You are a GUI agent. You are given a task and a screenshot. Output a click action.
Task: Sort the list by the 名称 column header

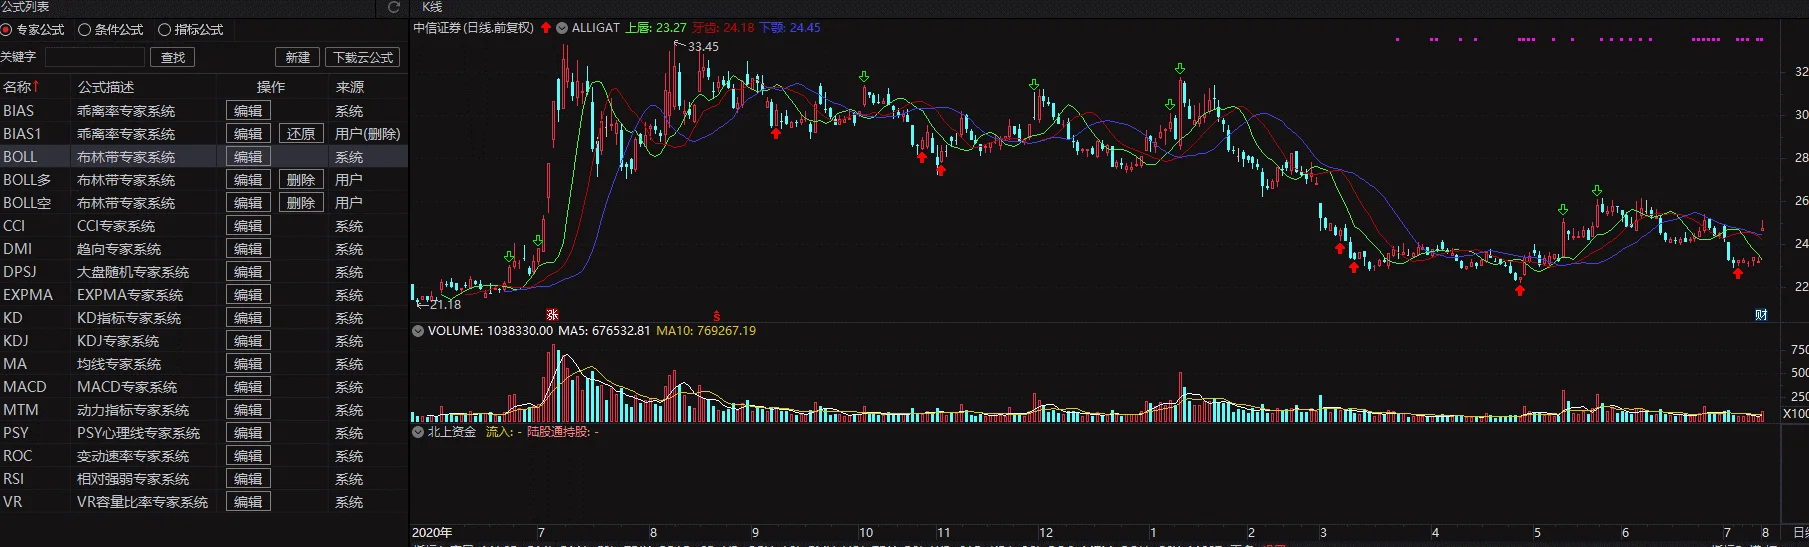(x=21, y=87)
